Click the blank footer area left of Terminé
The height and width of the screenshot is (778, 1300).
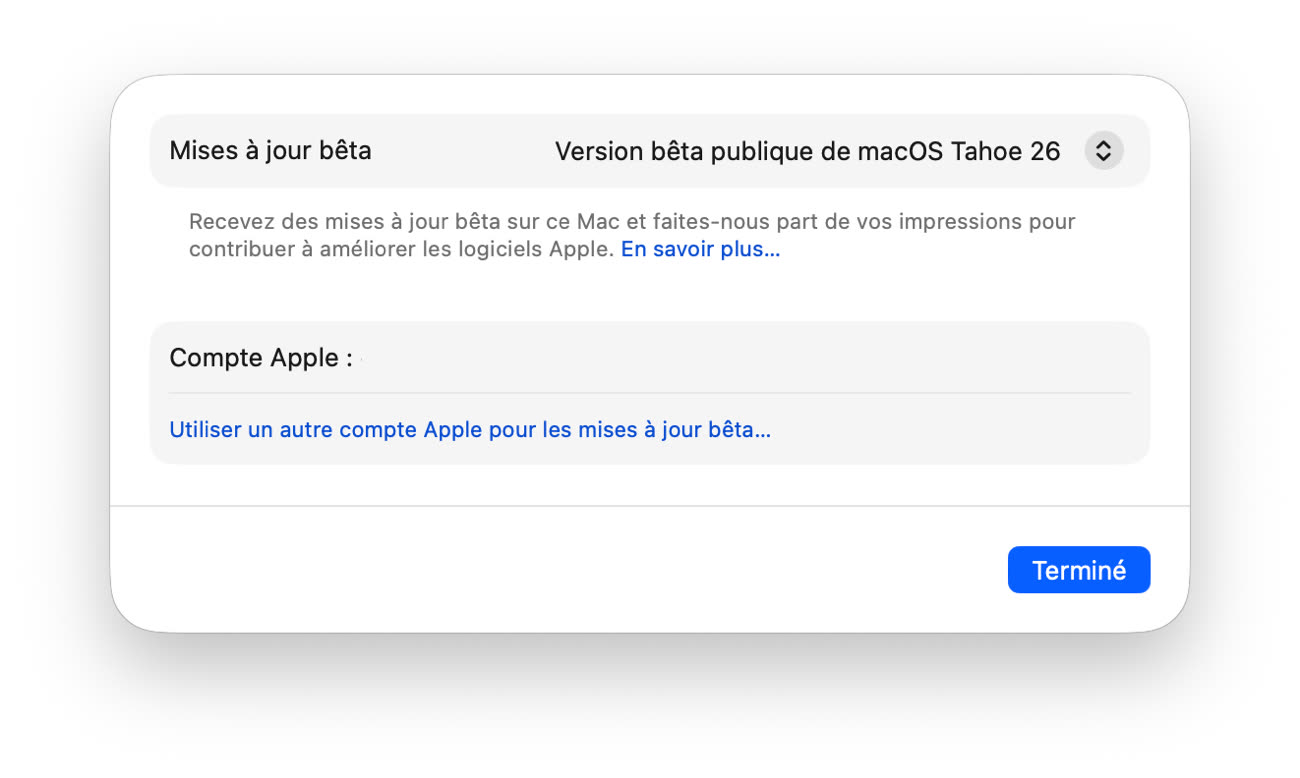pos(550,569)
